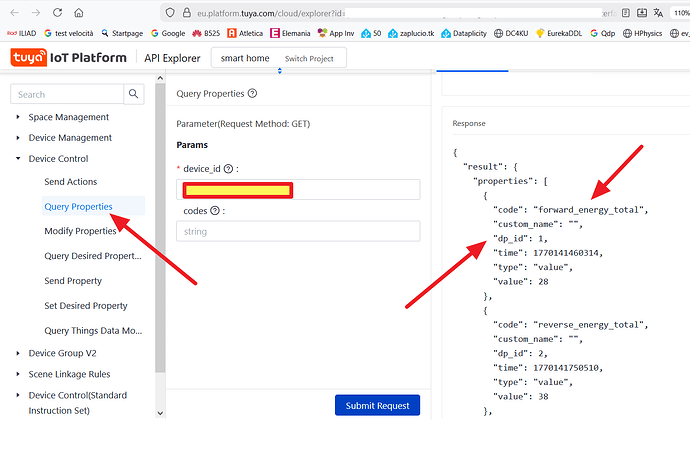The image size is (690, 452).
Task: Expand Device Management tree node
Action: pos(18,138)
